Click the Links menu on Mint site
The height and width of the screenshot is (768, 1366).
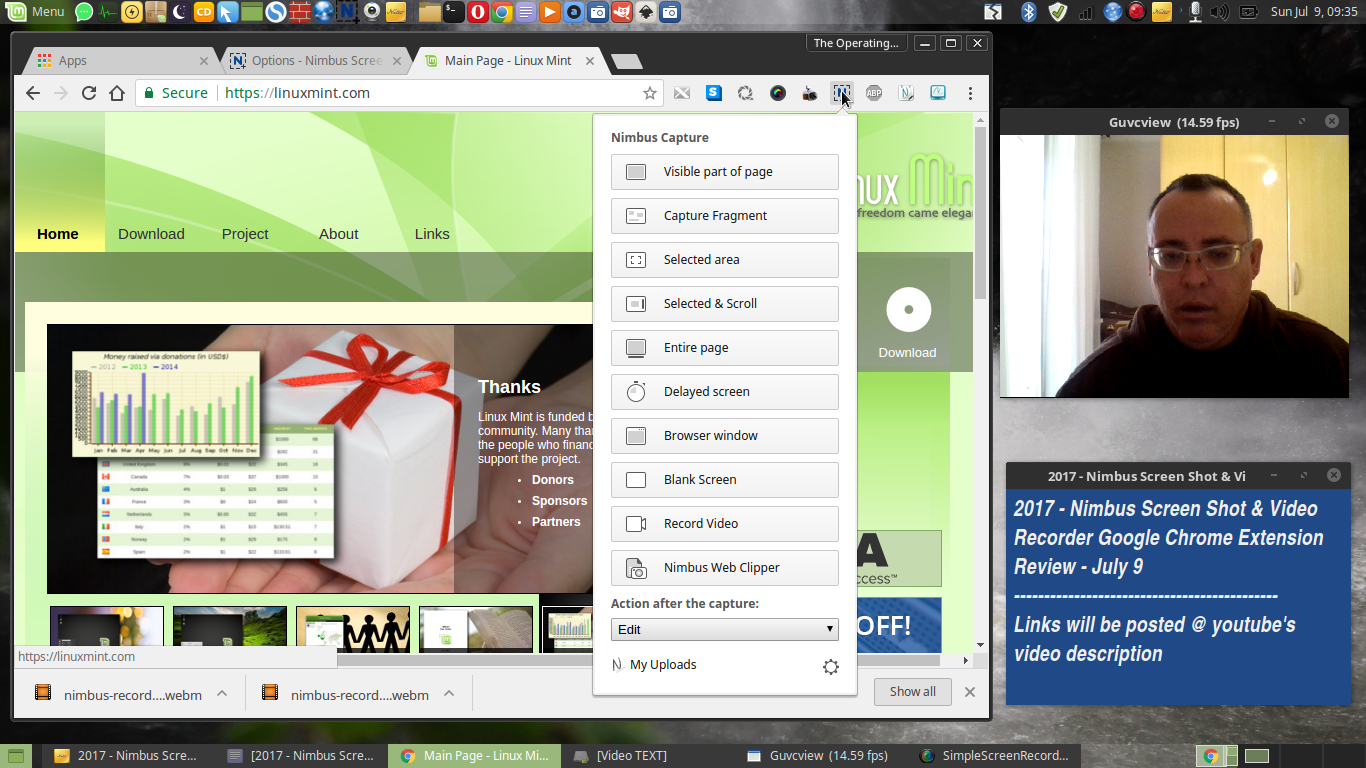tap(432, 234)
